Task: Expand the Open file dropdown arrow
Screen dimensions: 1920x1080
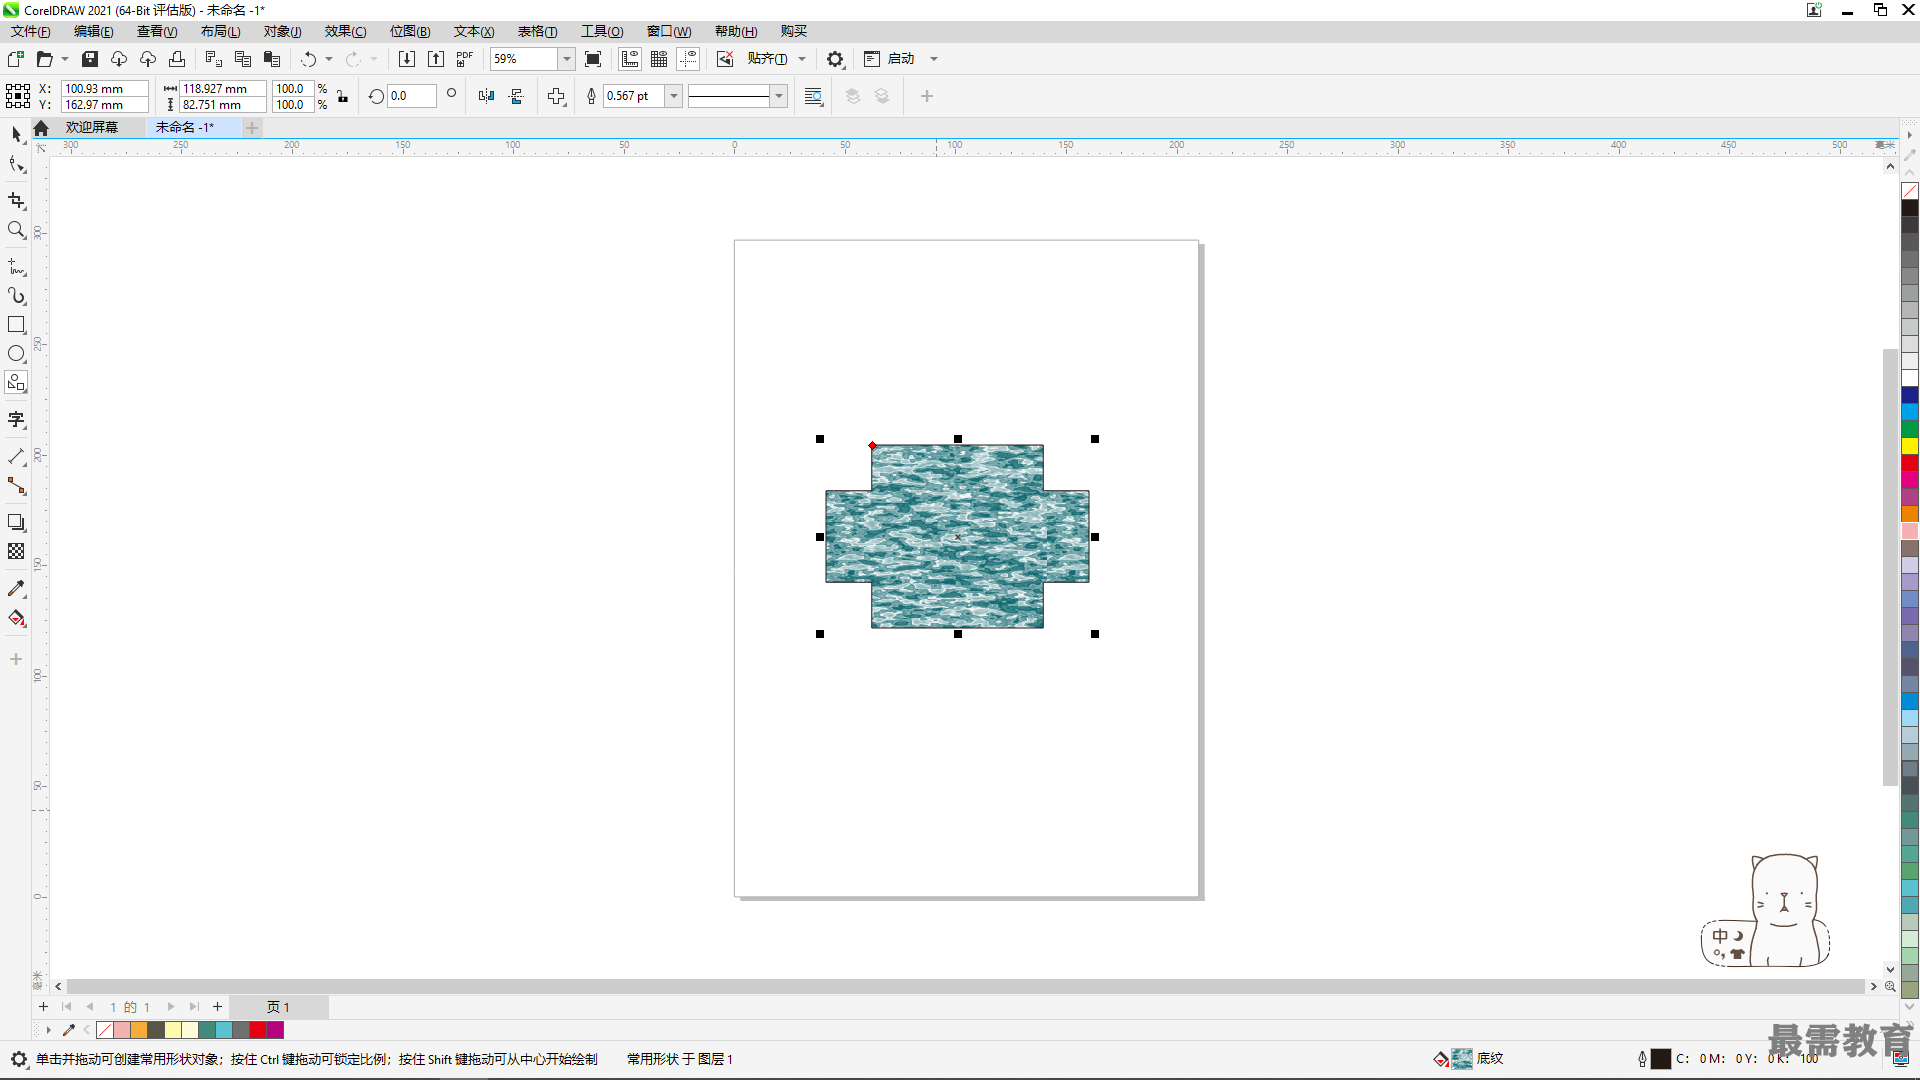Action: tap(65, 59)
